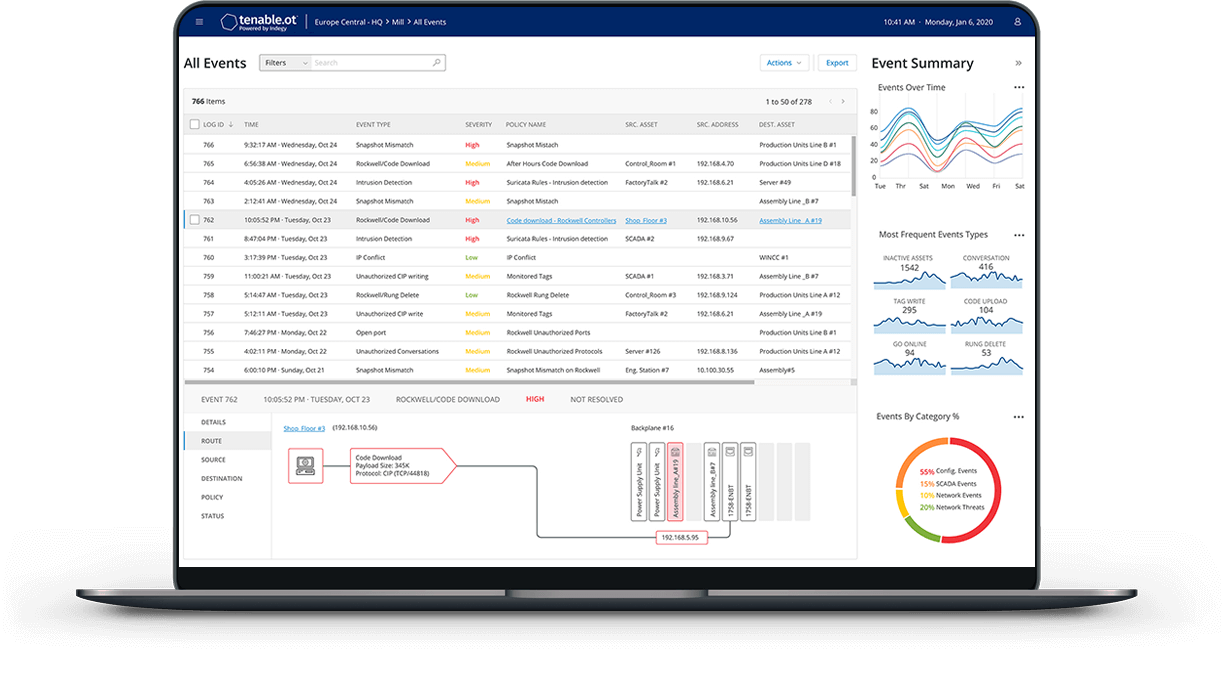Click the user profile icon

(x=1018, y=21)
